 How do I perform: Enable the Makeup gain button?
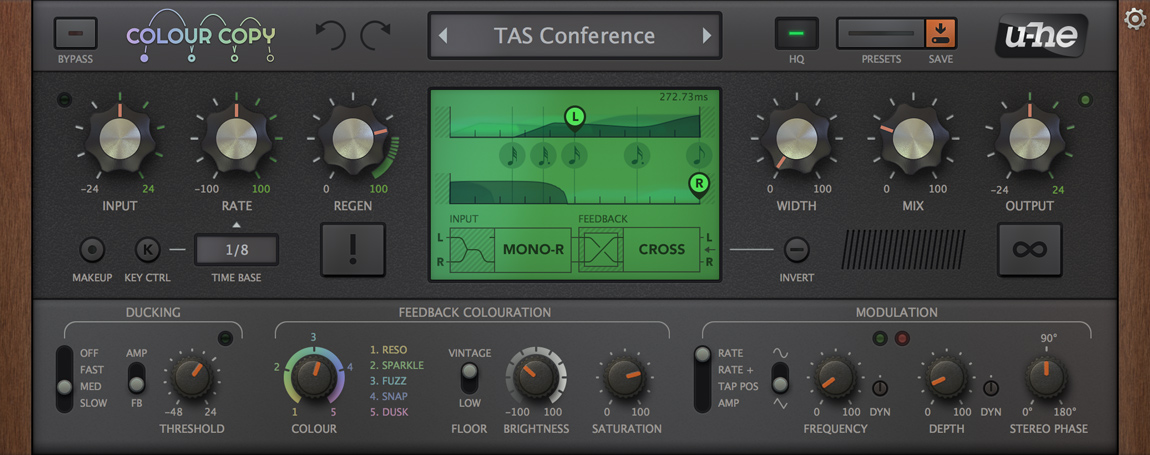92,250
